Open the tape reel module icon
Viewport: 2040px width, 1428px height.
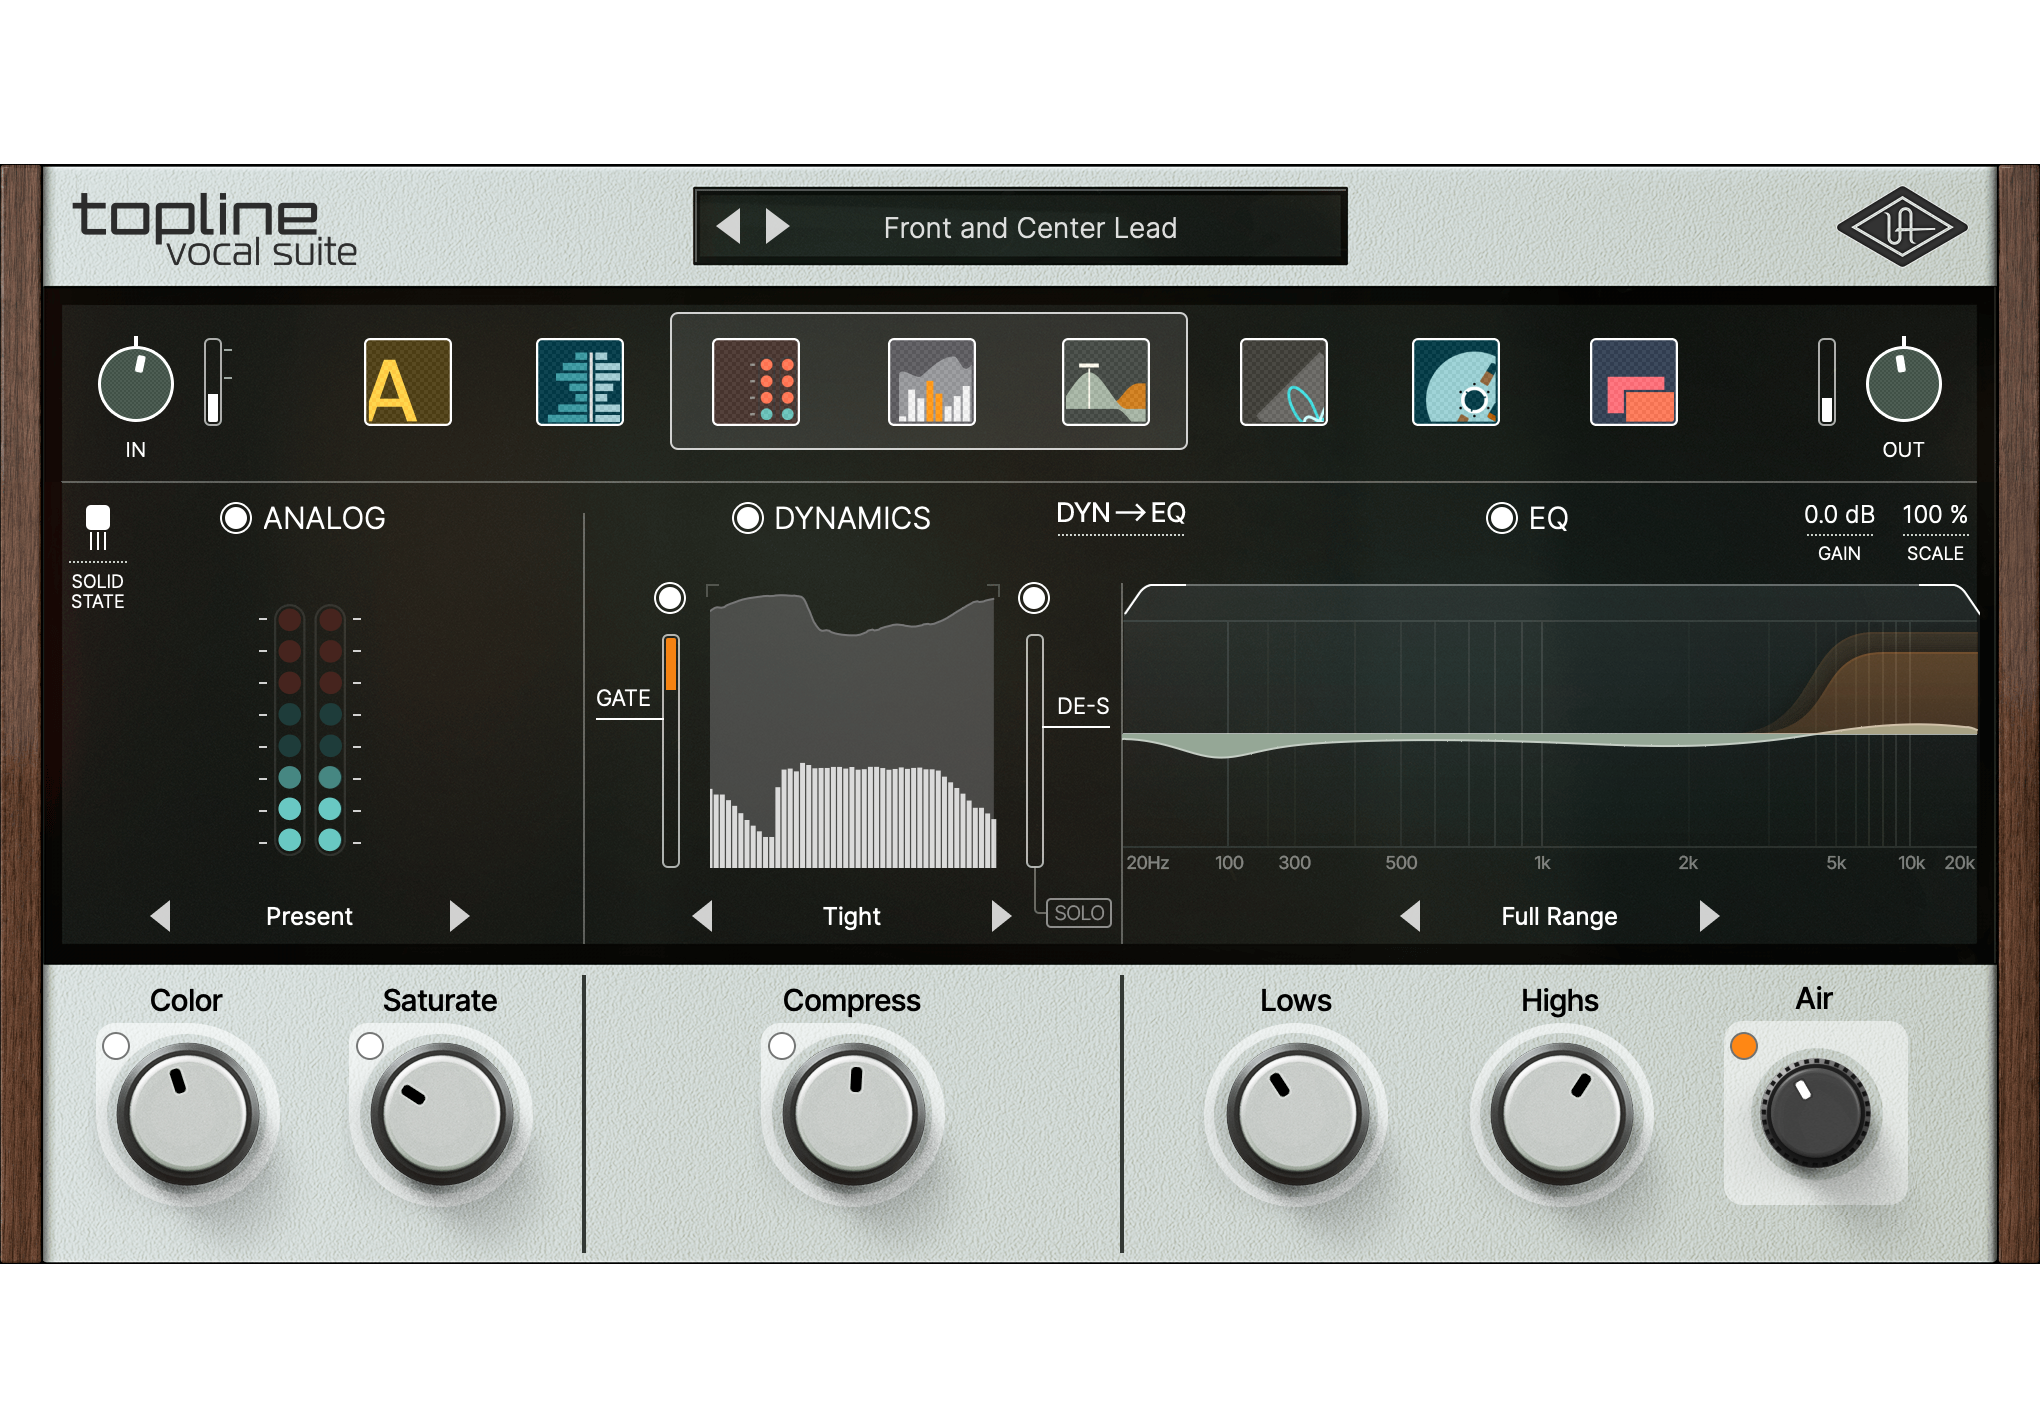[1456, 382]
